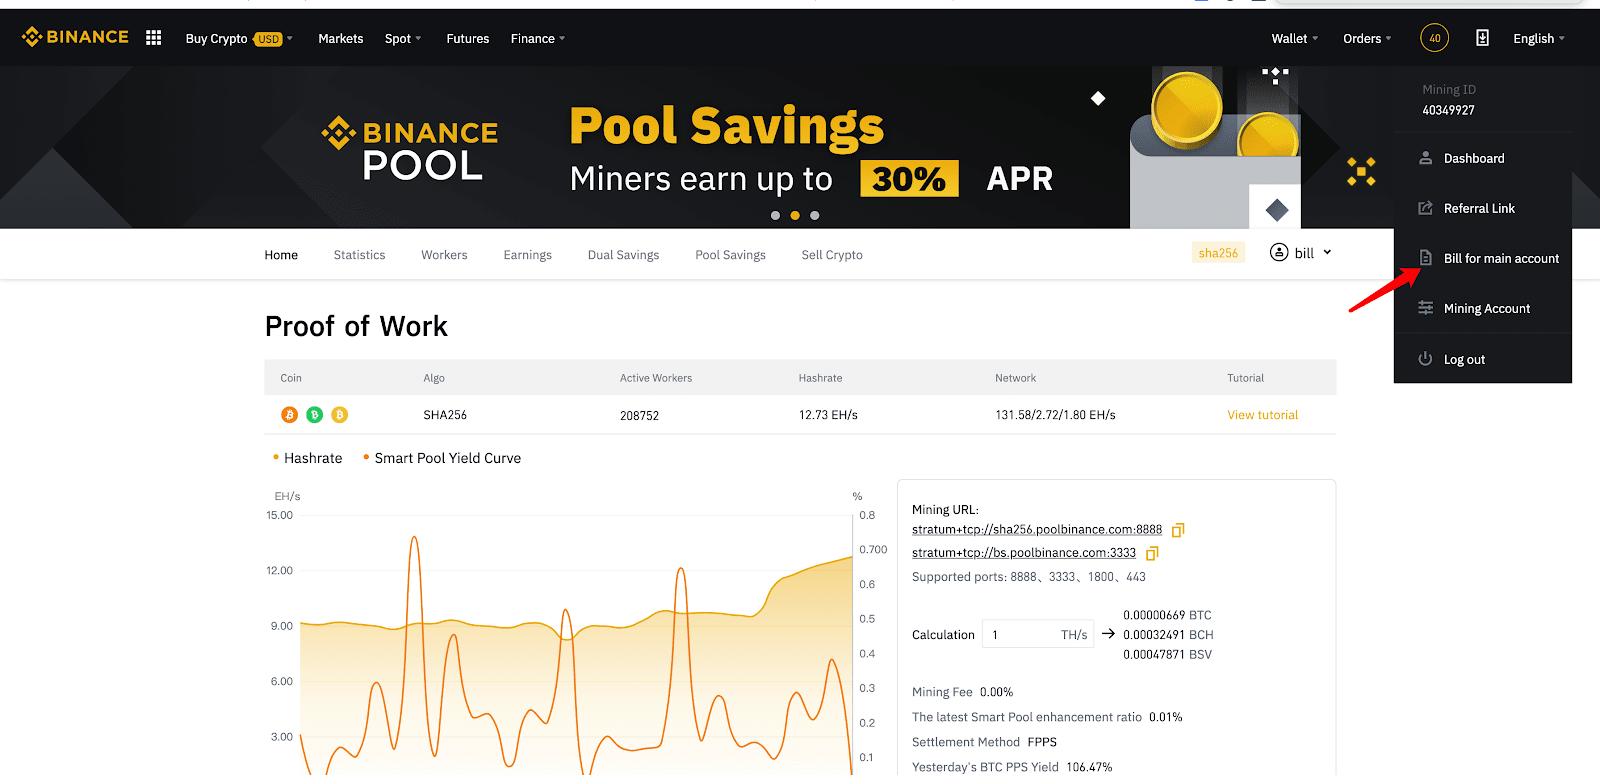Click the Active Workers value 208752
The image size is (1600, 775).
point(639,415)
